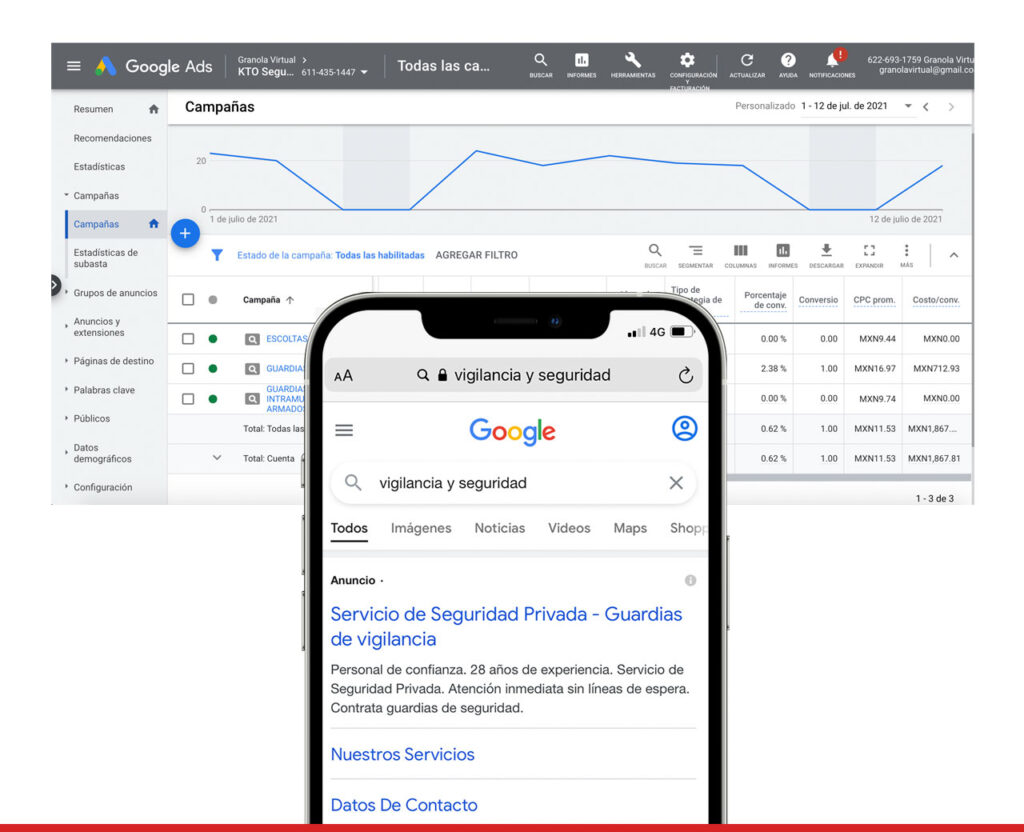Check the ESCOLTAS campaign row checkbox
The height and width of the screenshot is (832, 1024).
tap(188, 339)
